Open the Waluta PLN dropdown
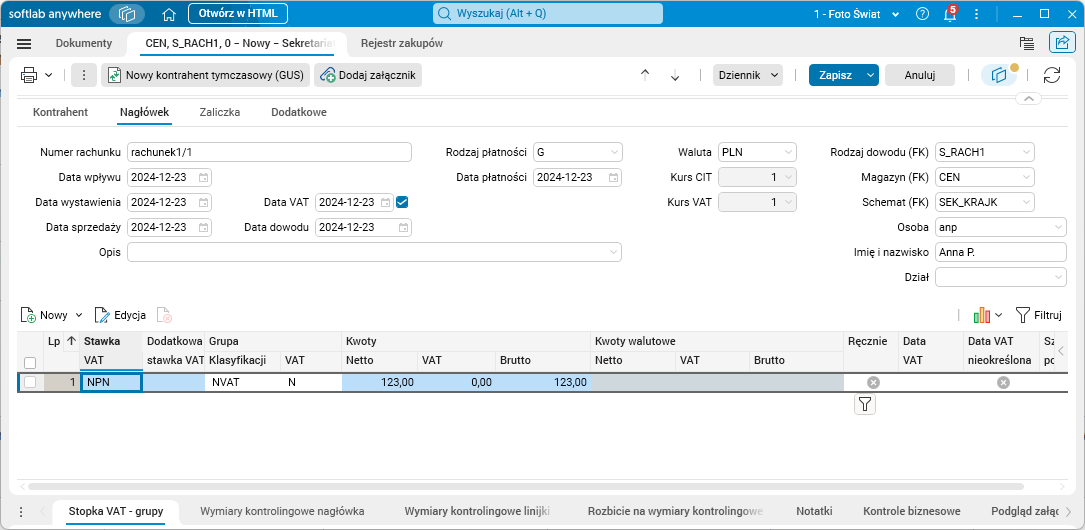The width and height of the screenshot is (1085, 530). 789,152
